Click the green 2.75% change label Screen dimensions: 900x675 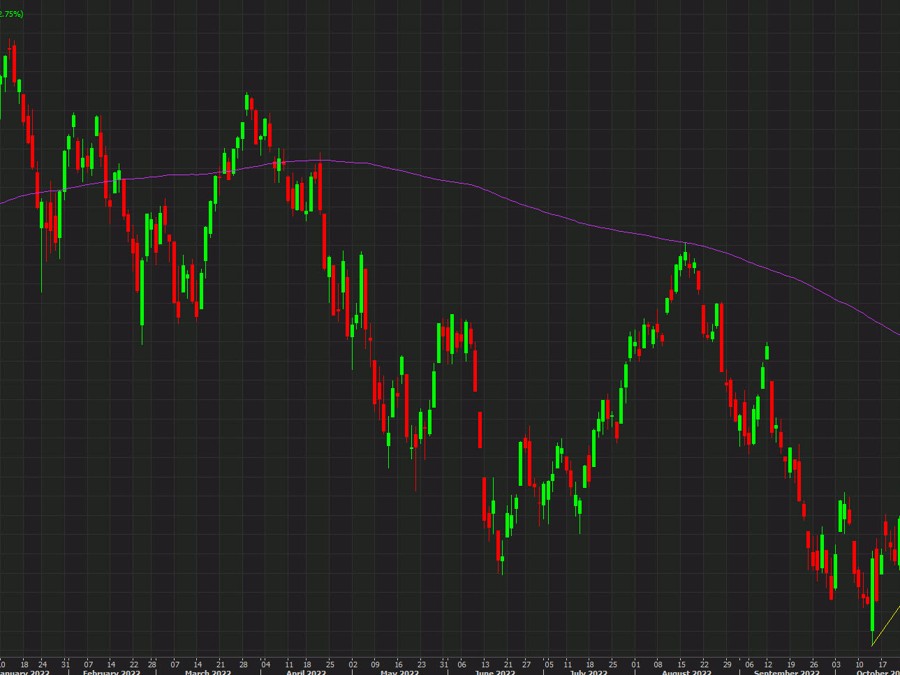12,14
